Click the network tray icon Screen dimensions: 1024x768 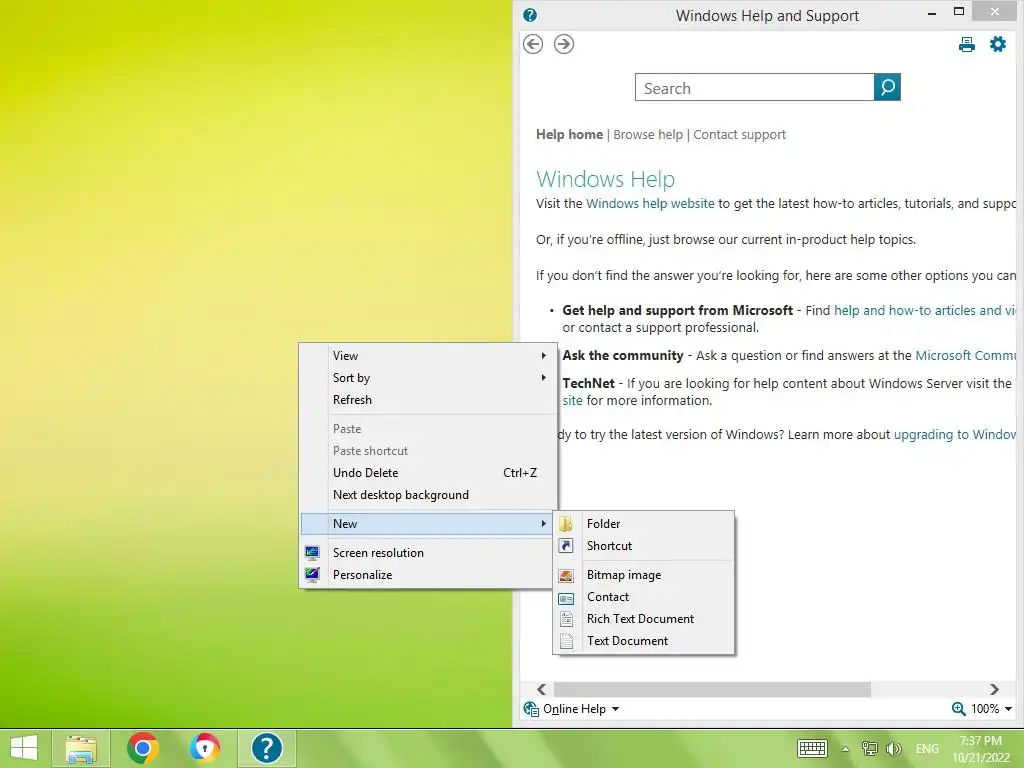[870, 748]
